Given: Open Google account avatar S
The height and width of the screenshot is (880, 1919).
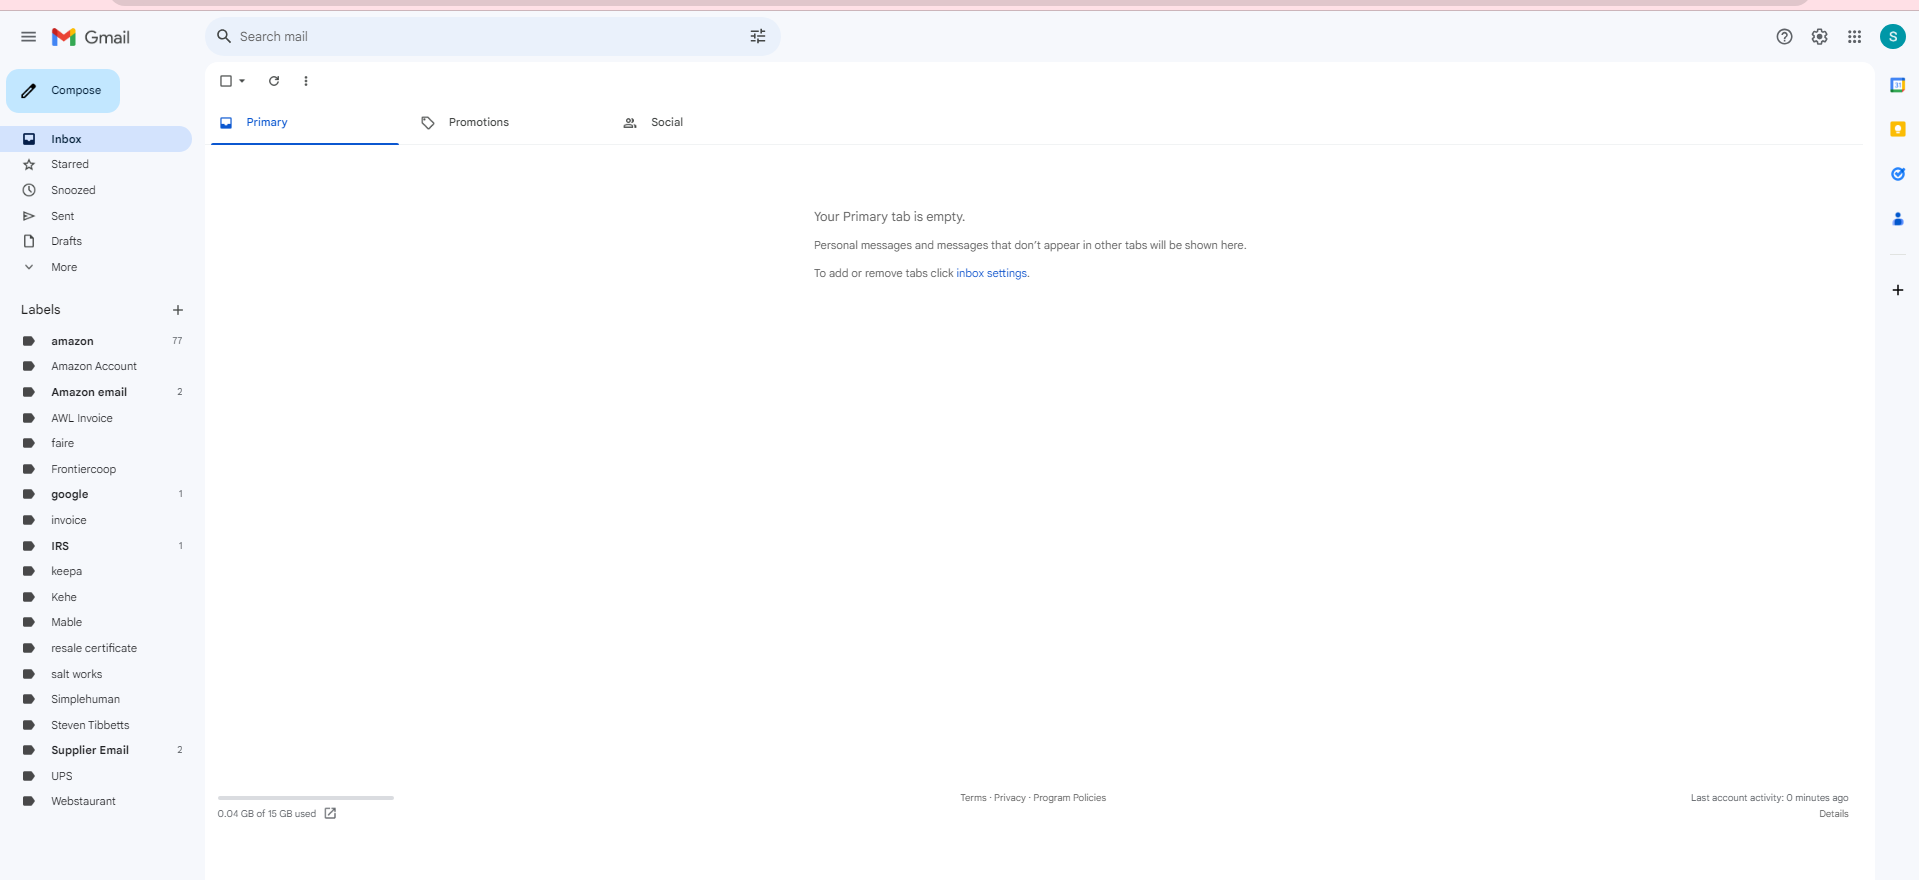Looking at the screenshot, I should (x=1892, y=37).
